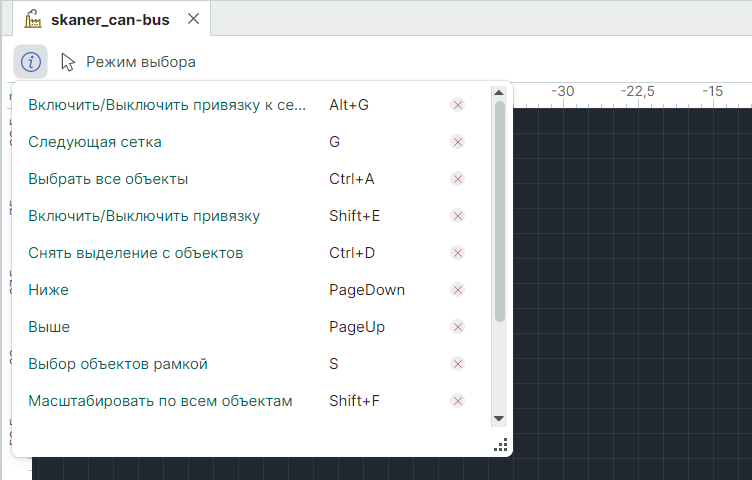Remove the PageDown shortcut for Ниже

point(458,290)
